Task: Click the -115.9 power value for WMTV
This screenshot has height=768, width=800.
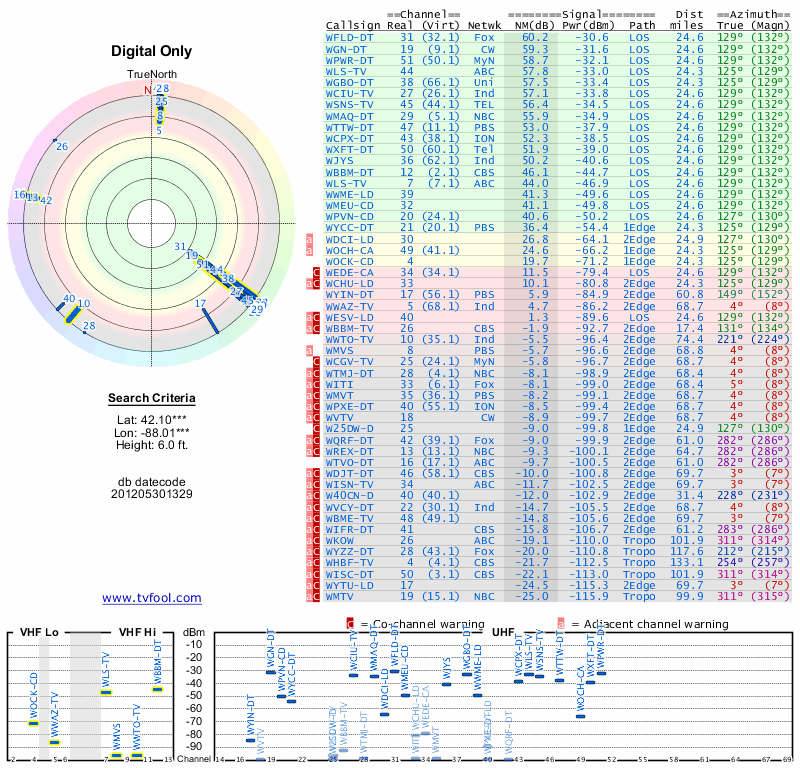Action: point(591,596)
